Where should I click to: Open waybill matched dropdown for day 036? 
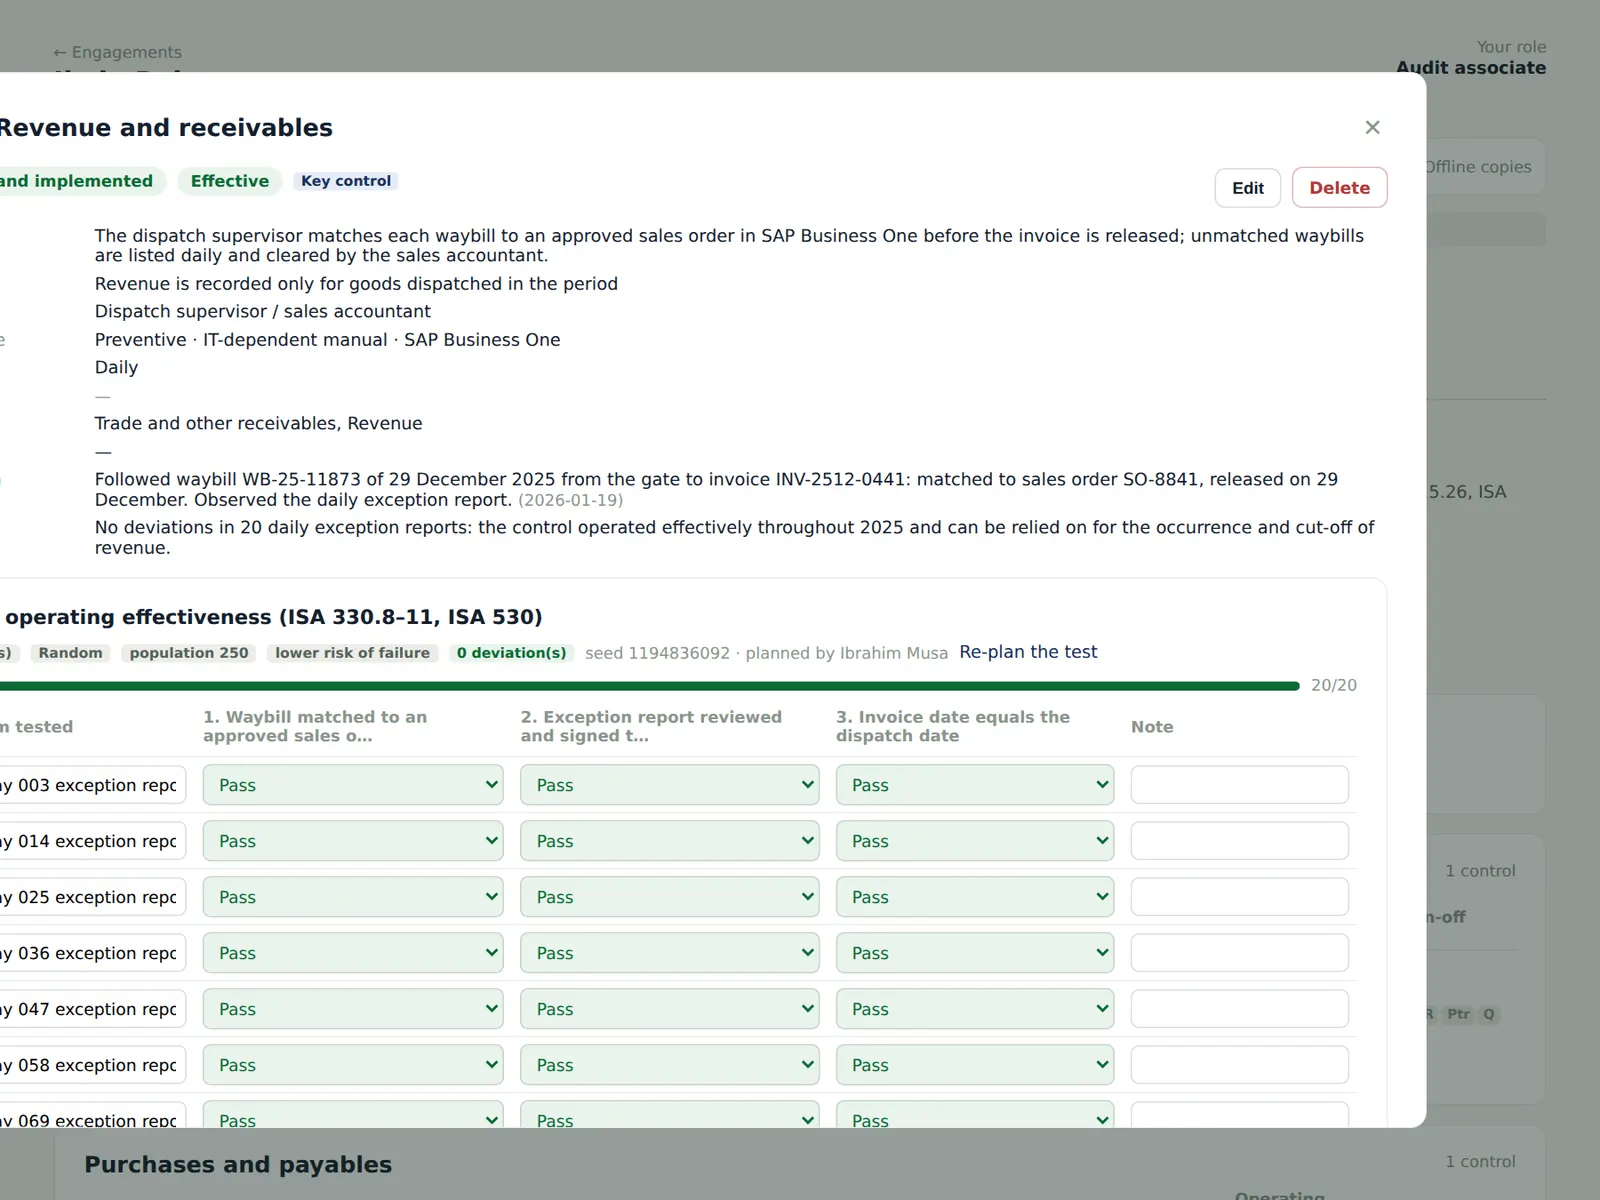tap(353, 953)
